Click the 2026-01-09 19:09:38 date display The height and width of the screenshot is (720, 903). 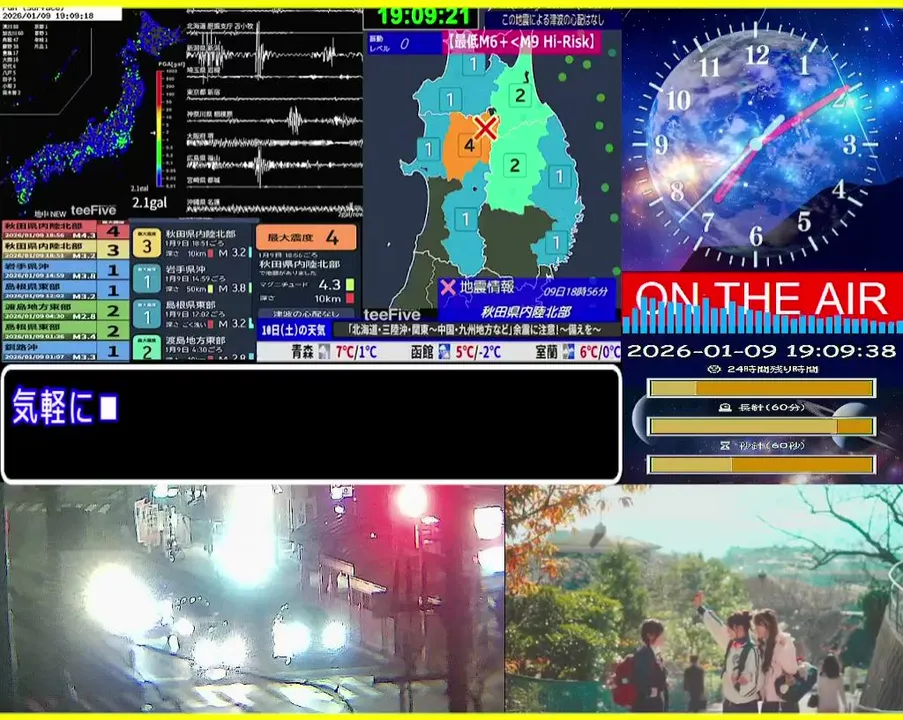point(761,351)
